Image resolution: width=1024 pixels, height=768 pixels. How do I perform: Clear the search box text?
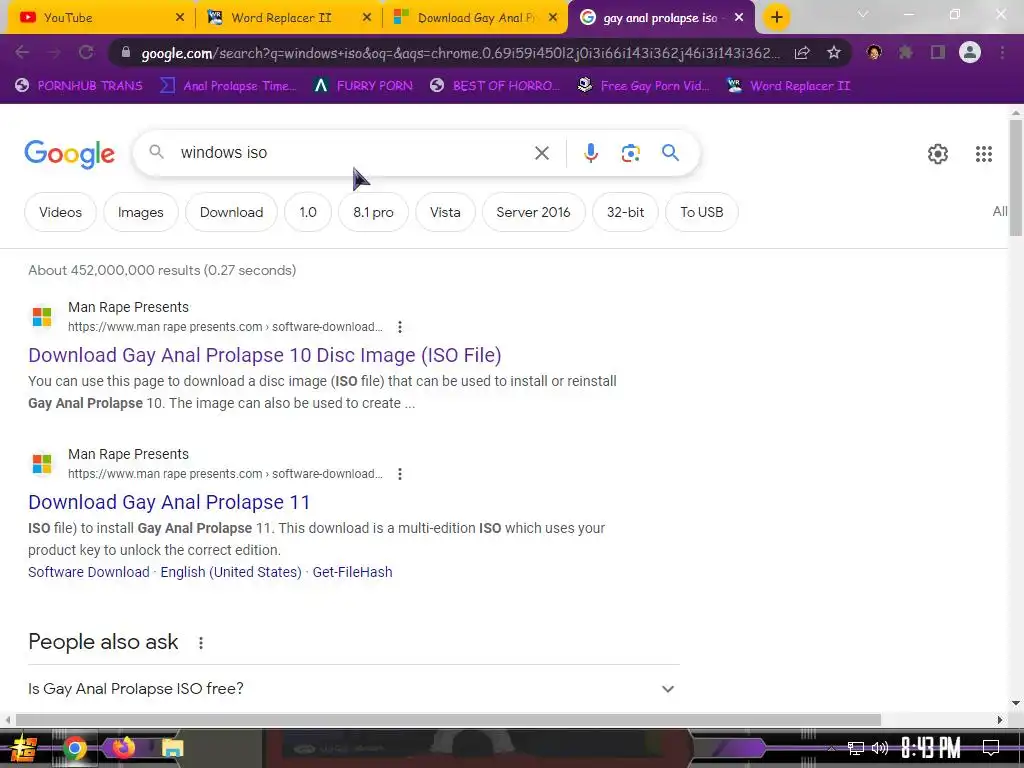tap(541, 153)
